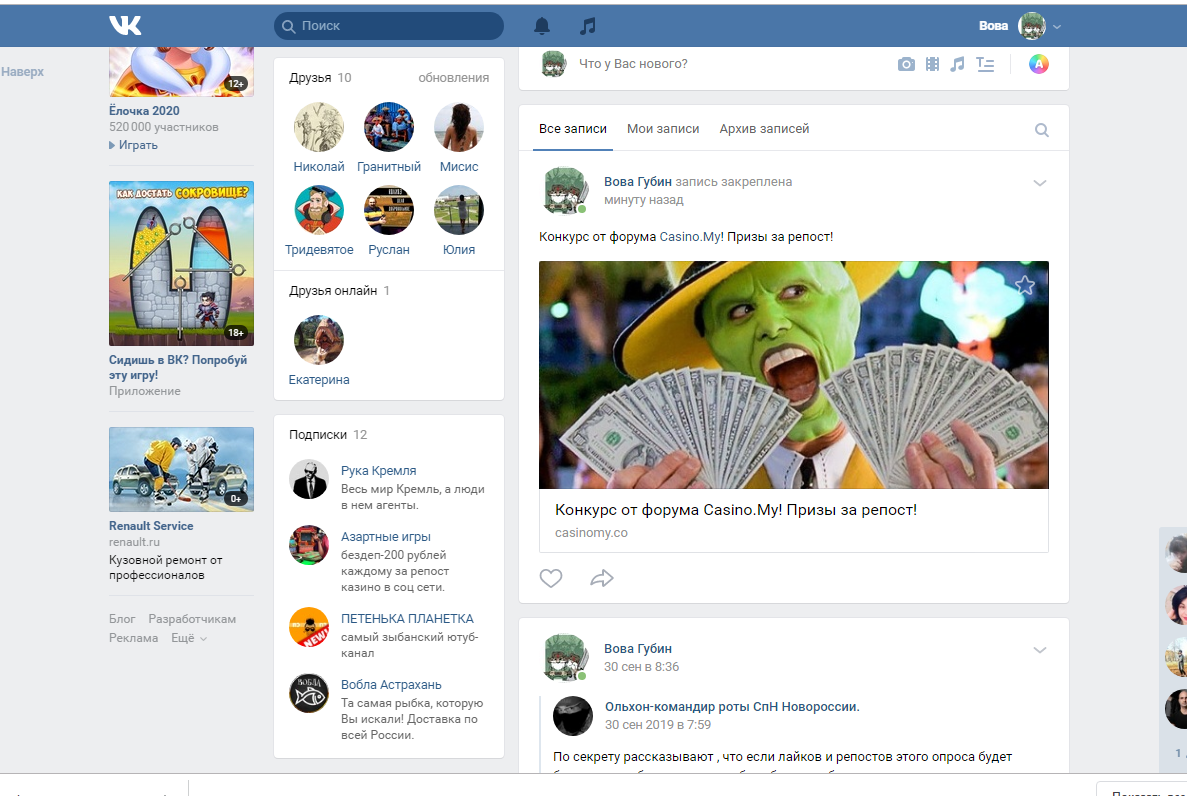
Task: Bookmark the post image with the star icon
Action: [x=1025, y=286]
